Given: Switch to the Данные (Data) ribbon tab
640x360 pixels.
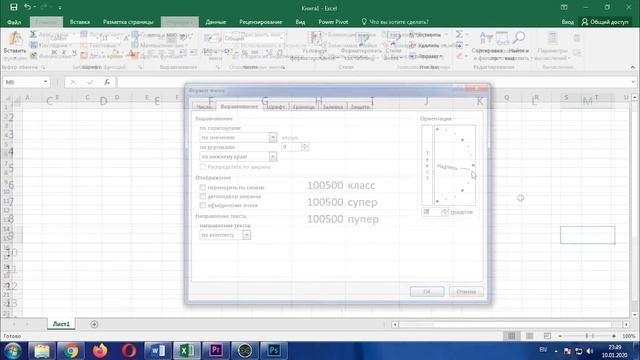Looking at the screenshot, I should point(216,22).
